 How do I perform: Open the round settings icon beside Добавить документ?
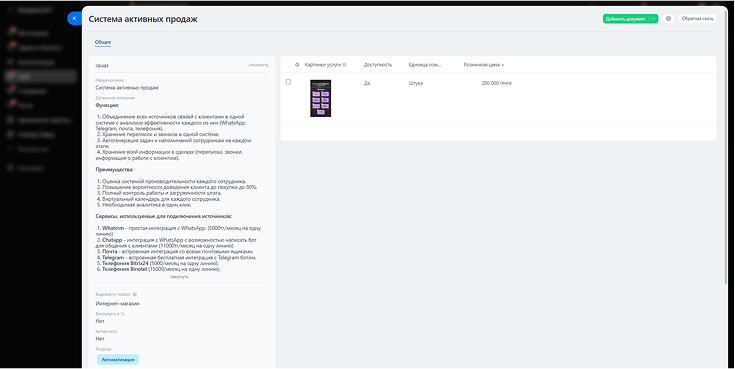click(668, 19)
